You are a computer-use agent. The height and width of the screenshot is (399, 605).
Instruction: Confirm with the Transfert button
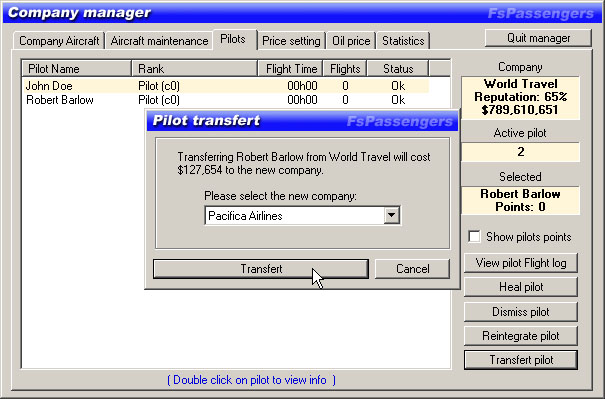[261, 269]
